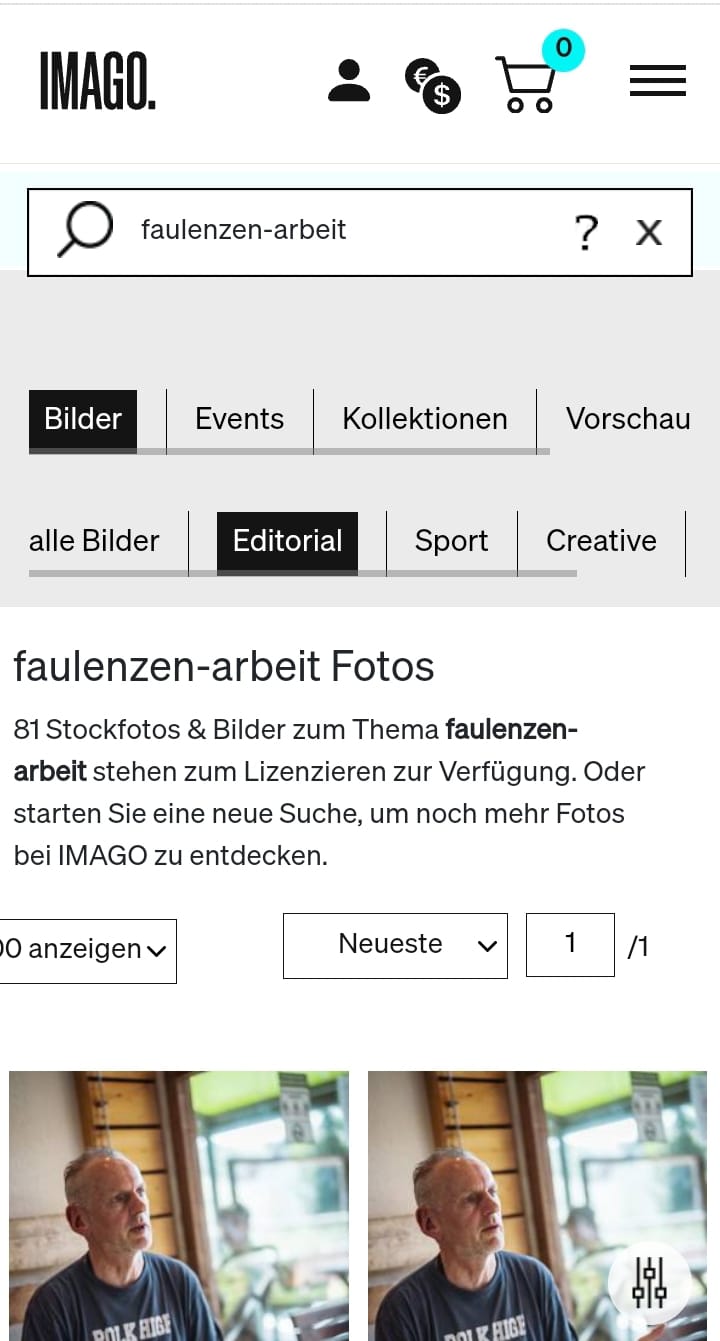
Task: Click the page number input field
Action: click(570, 944)
